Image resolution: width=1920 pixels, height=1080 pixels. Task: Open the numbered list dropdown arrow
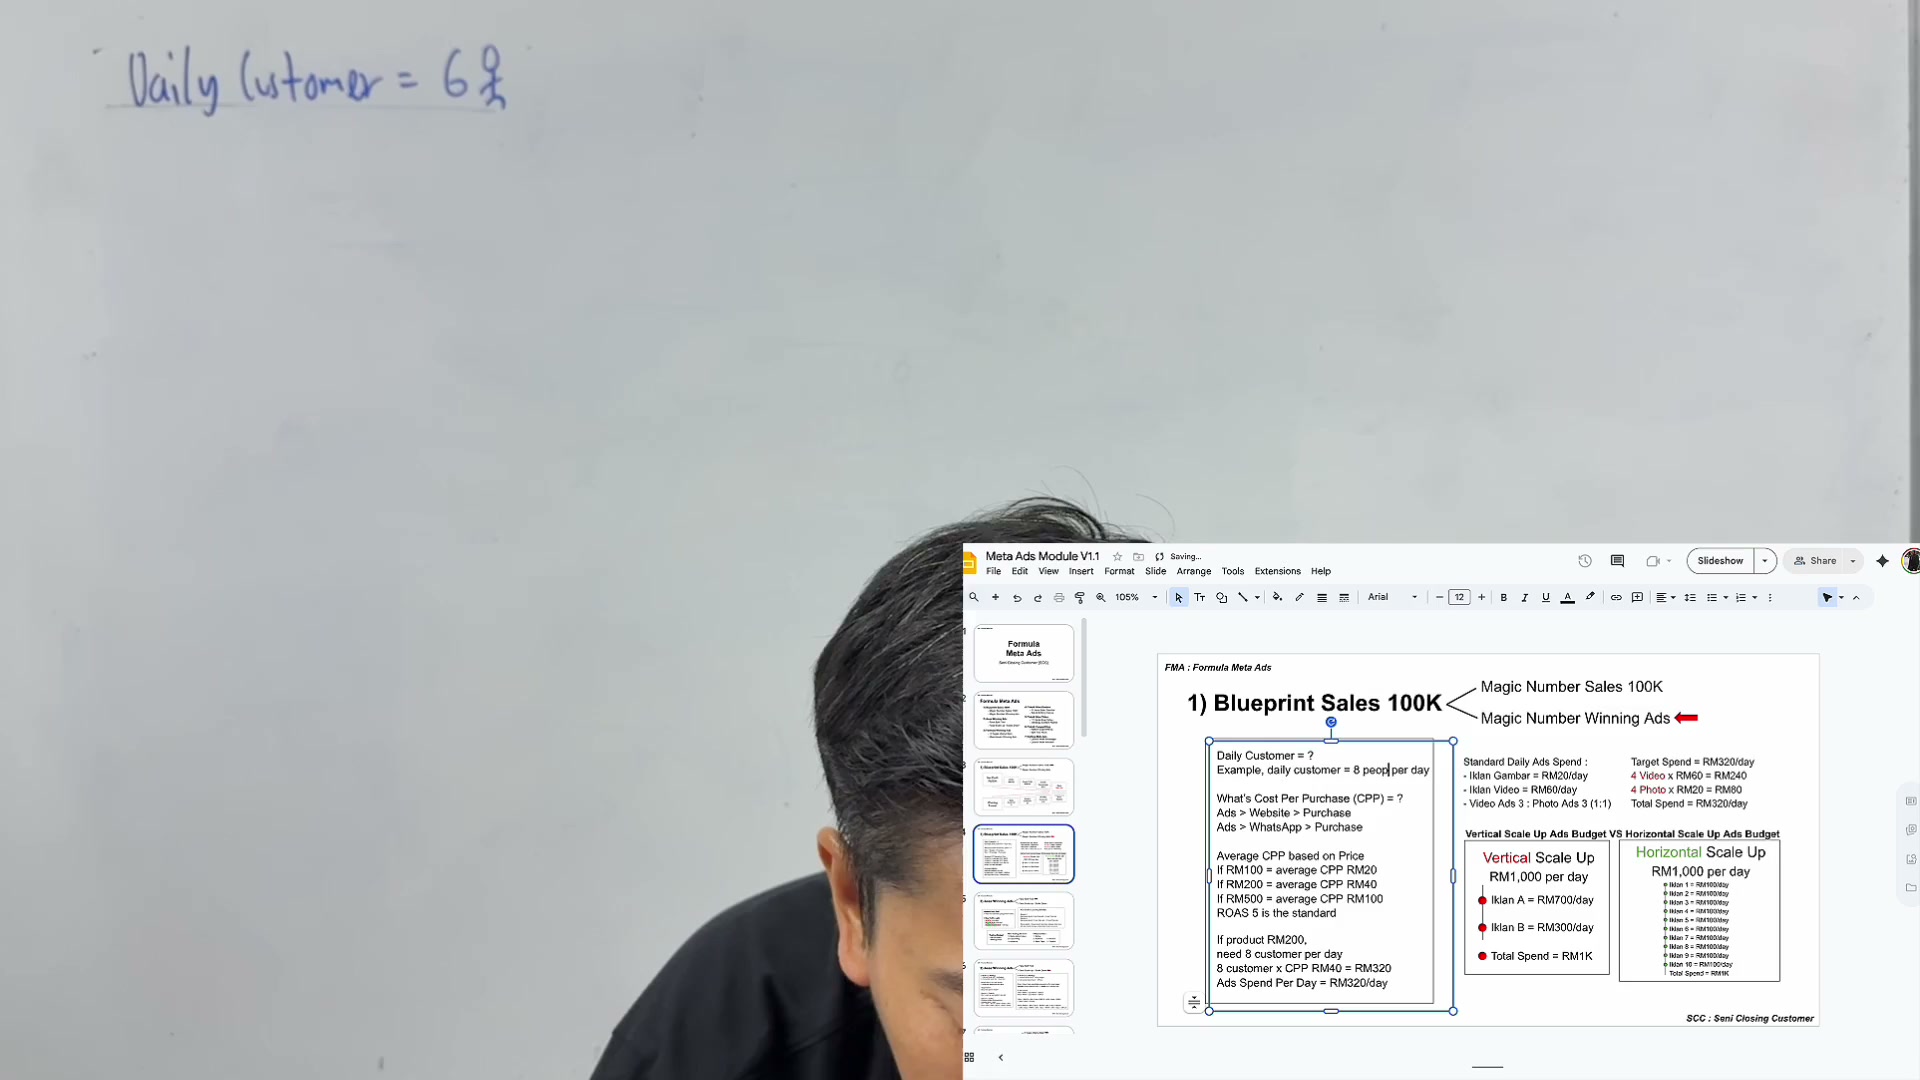pos(1755,597)
